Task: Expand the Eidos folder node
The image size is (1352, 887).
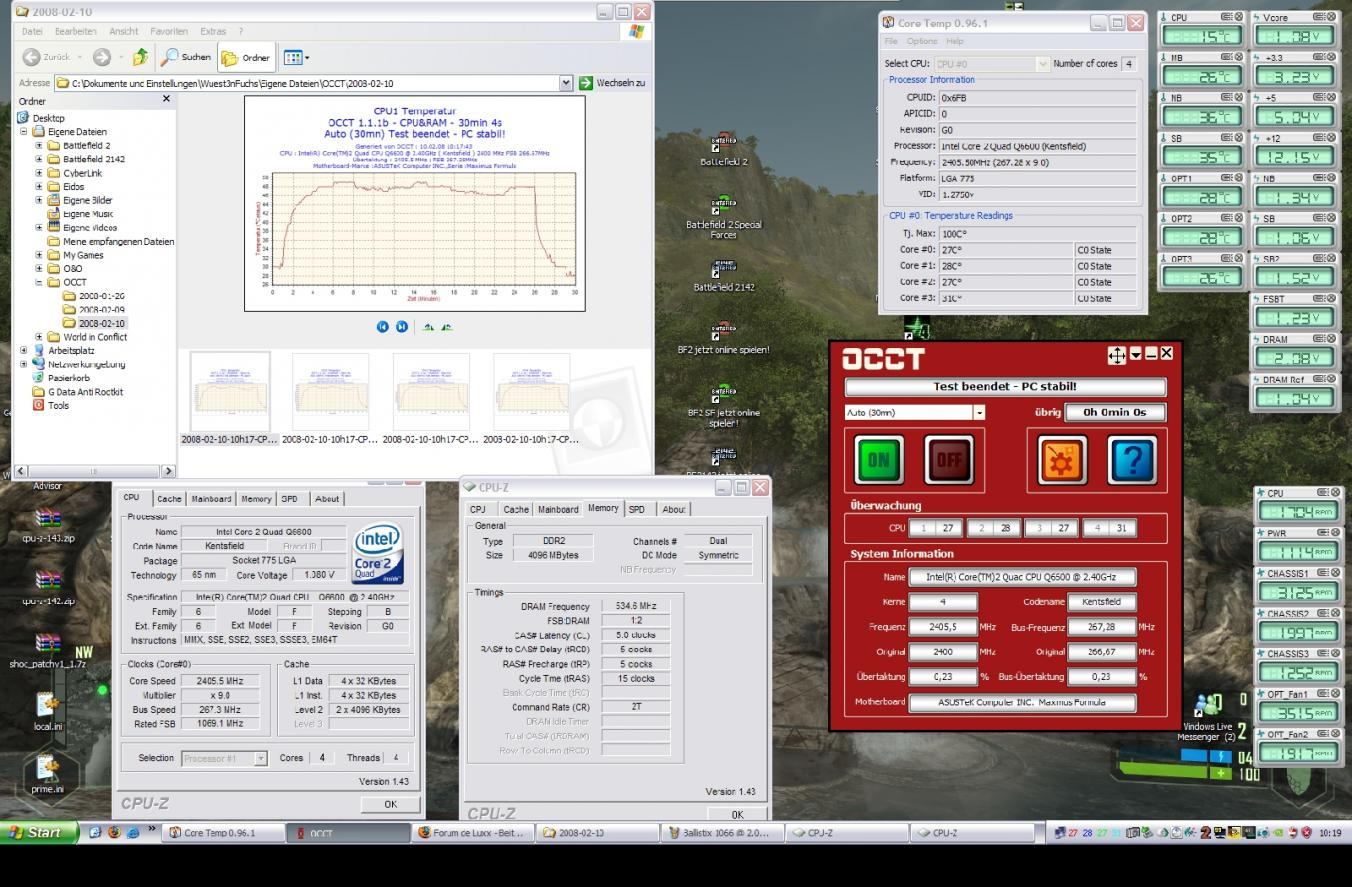Action: point(39,186)
